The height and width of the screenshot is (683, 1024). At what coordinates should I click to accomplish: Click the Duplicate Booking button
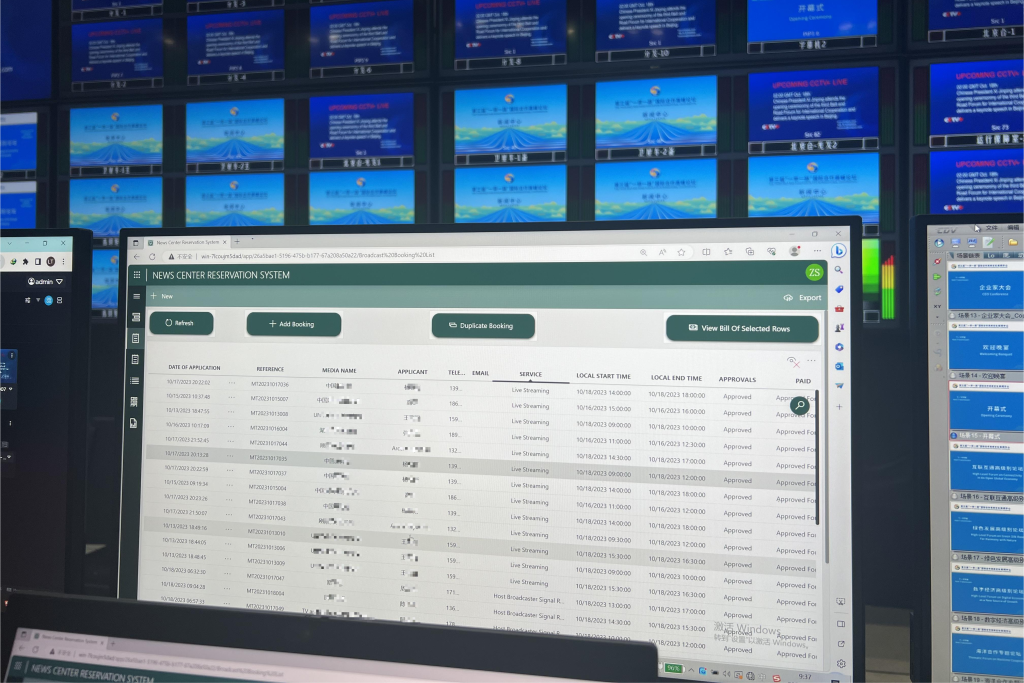(x=483, y=325)
